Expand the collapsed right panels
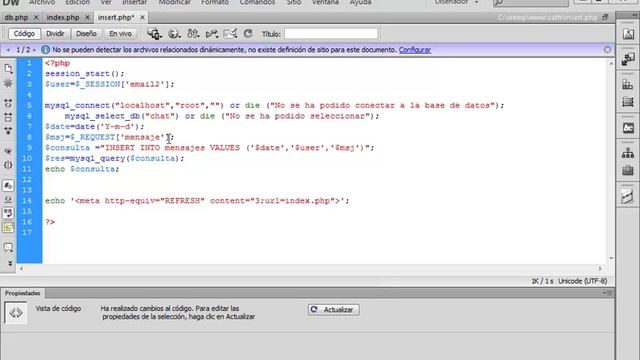The width and height of the screenshot is (640, 360). [635, 15]
